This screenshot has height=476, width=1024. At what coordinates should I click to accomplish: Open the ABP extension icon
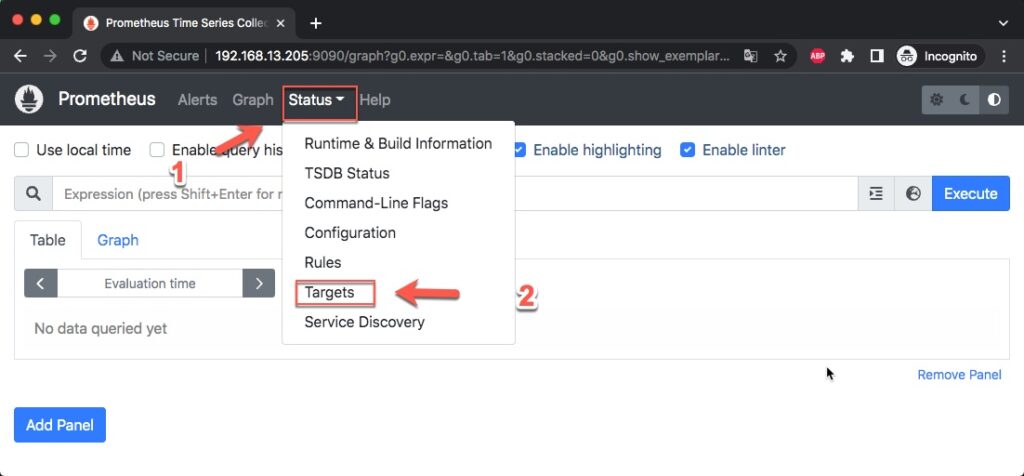[817, 56]
